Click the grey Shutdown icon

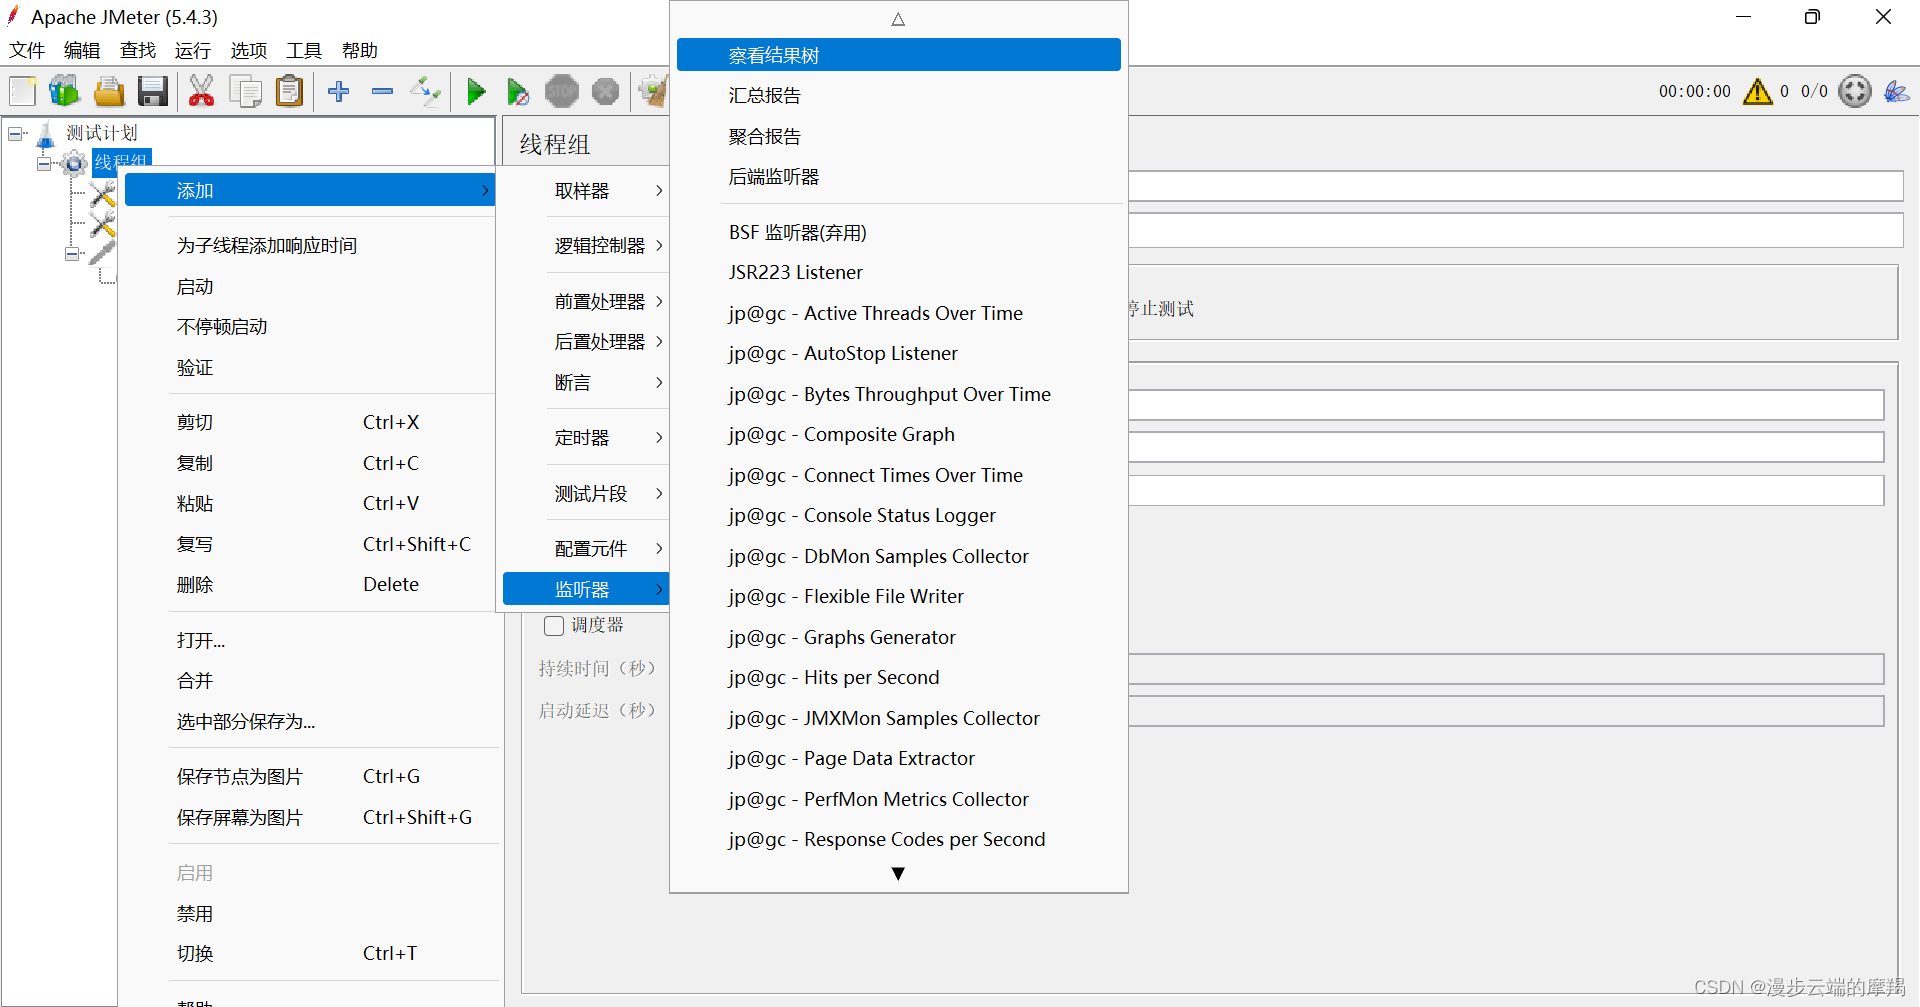(606, 92)
